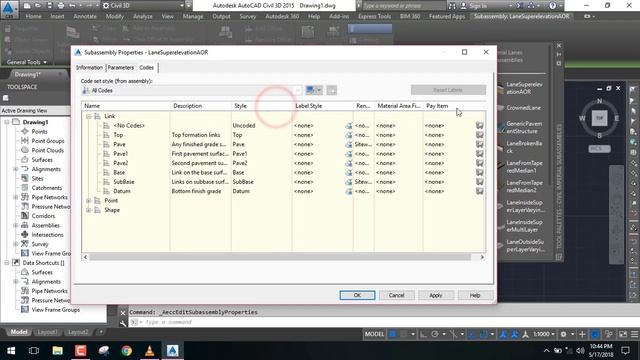Open the All Codes code set style dropdown
This screenshot has width=640, height=360.
pos(298,91)
